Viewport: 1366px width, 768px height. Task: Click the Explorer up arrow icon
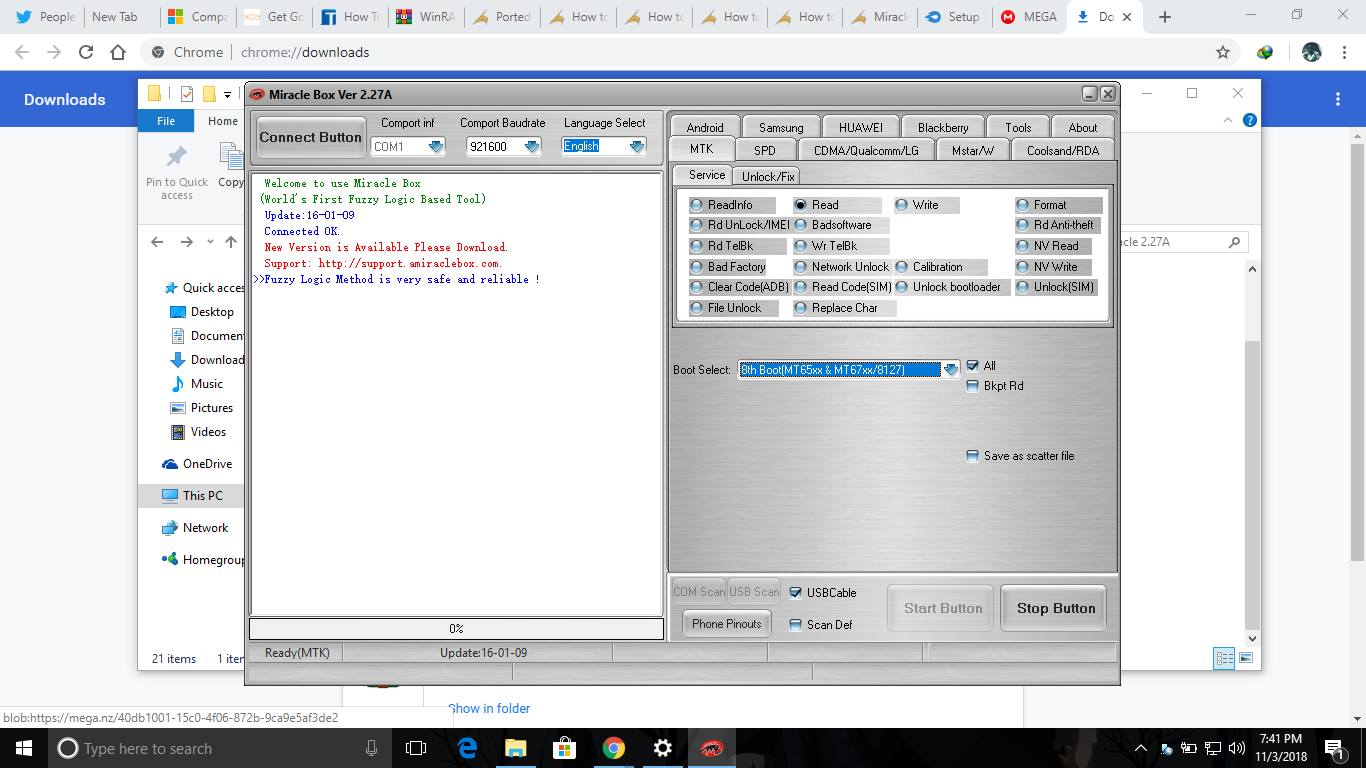pos(231,242)
